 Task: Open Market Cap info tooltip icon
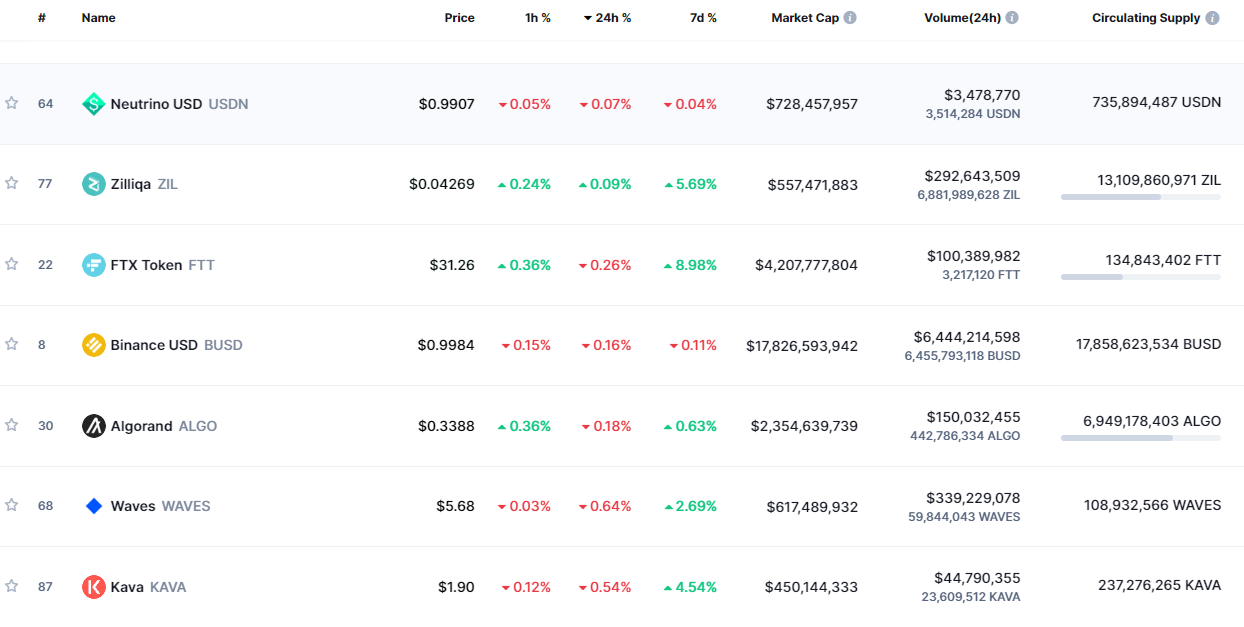click(850, 18)
